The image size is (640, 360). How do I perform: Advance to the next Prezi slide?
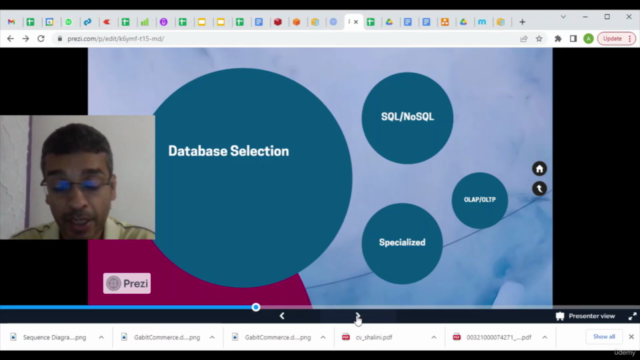(358, 316)
